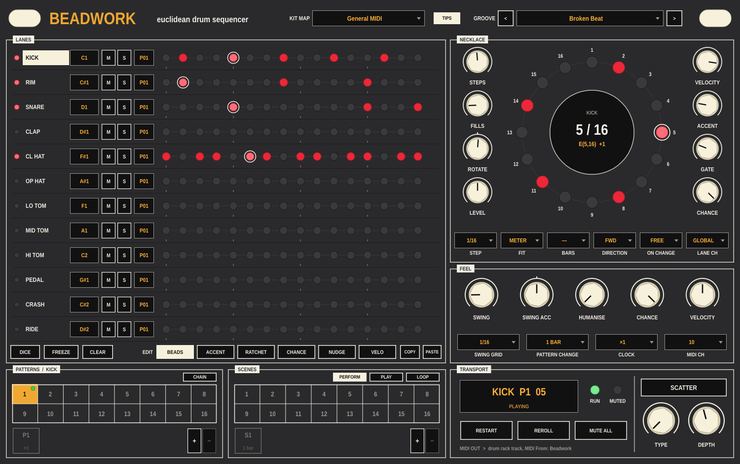The width and height of the screenshot is (740, 464).
Task: Click necklace bead number 11
Action: point(542,182)
